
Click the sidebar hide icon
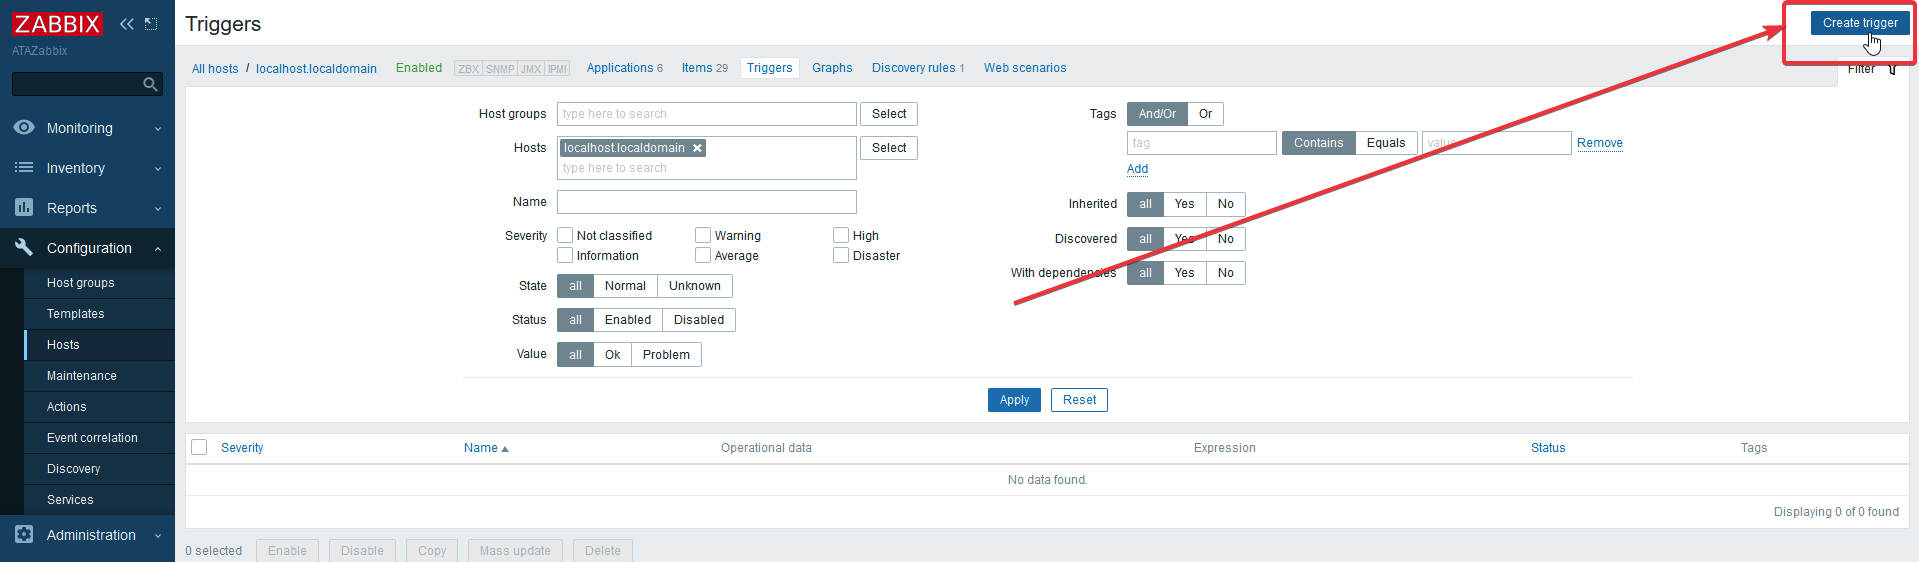tap(151, 24)
